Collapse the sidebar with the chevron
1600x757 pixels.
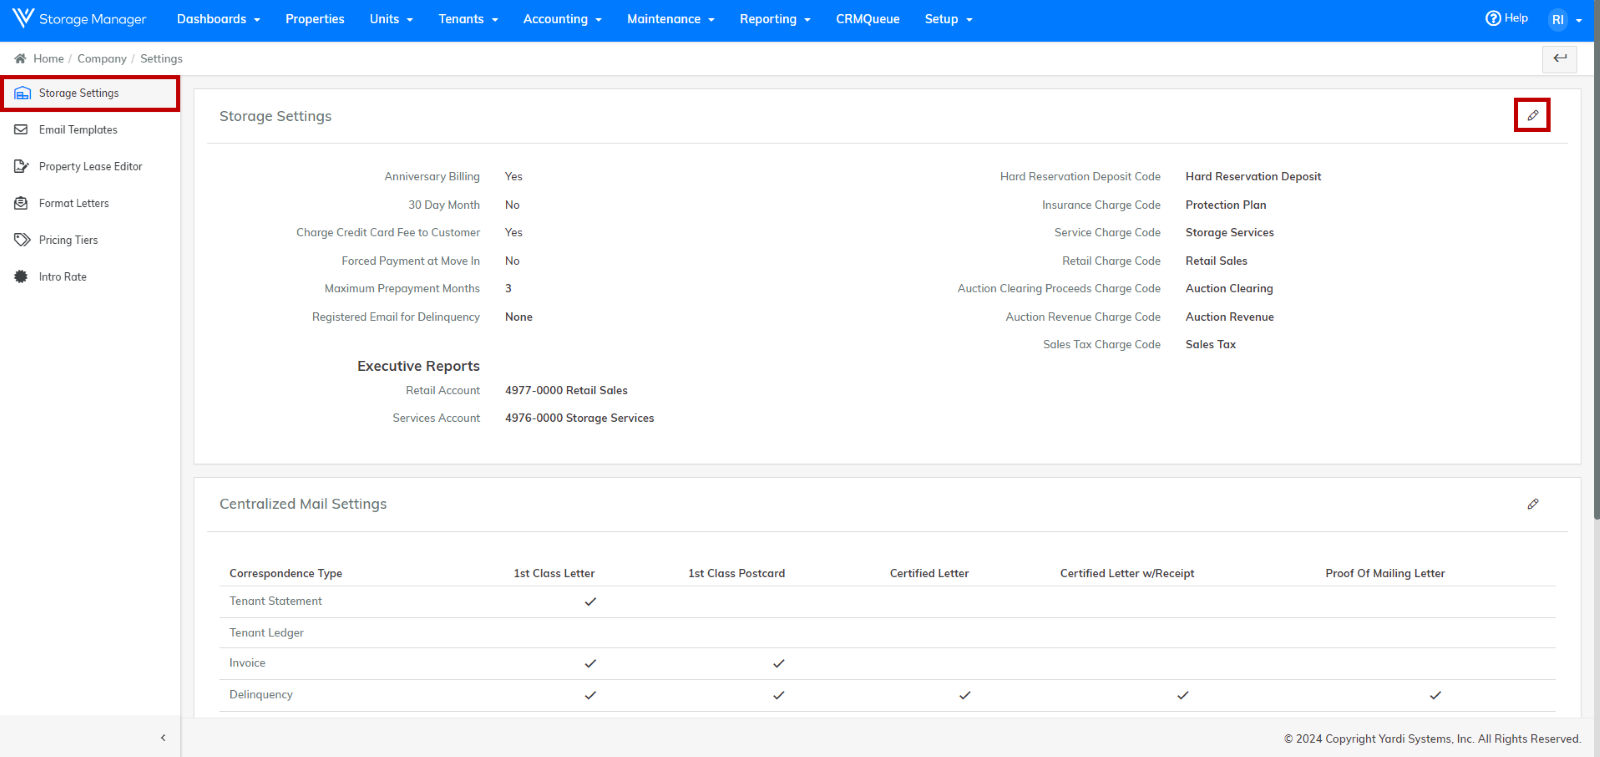[163, 738]
